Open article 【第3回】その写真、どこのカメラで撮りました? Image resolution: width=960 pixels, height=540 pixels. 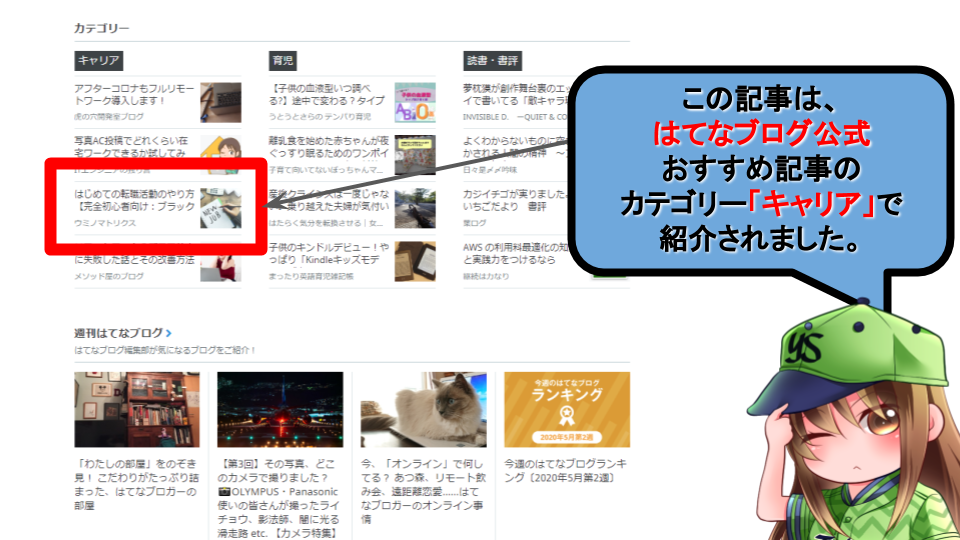(x=279, y=498)
